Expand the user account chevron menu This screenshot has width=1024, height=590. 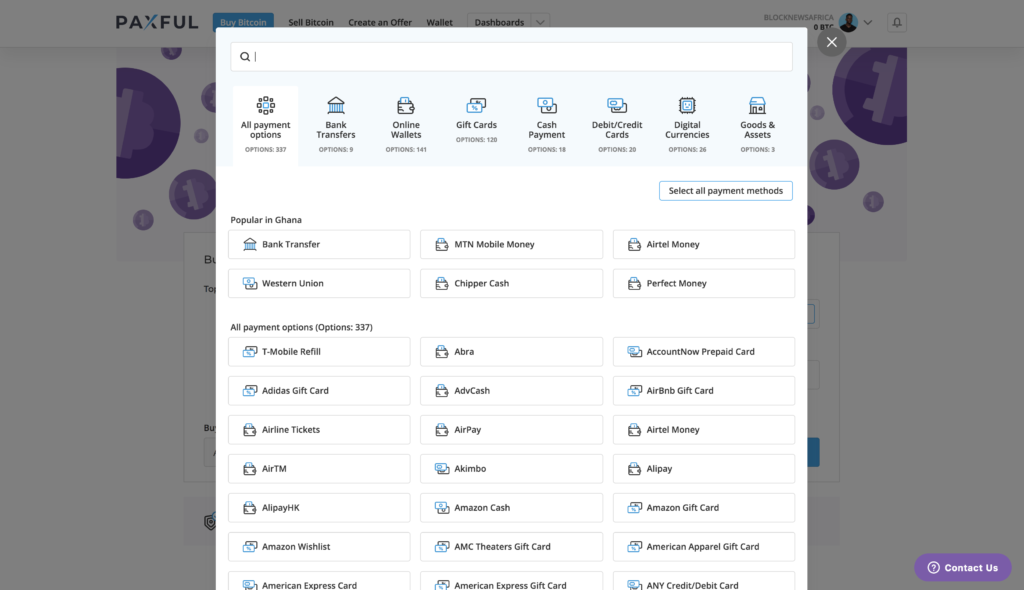pos(868,22)
